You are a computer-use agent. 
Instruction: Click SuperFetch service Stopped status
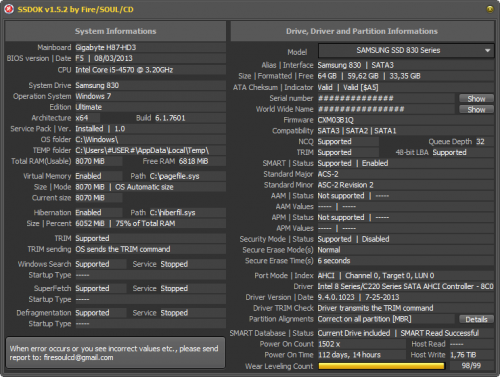[x=174, y=289]
